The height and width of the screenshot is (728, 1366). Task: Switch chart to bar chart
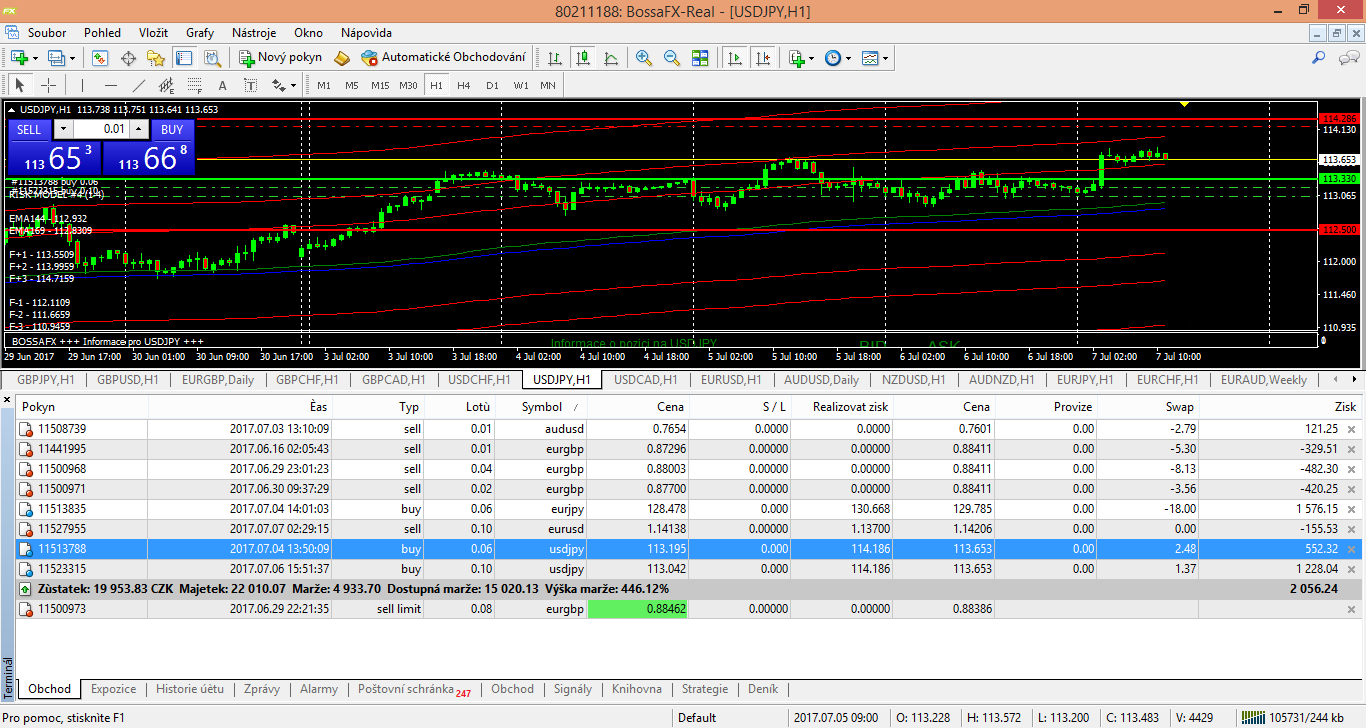tap(554, 58)
